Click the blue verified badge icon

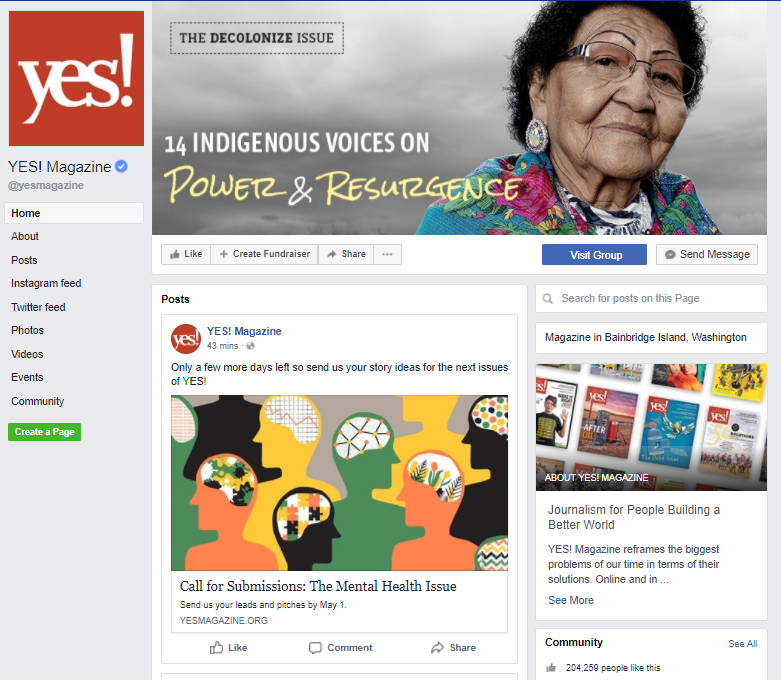(121, 166)
